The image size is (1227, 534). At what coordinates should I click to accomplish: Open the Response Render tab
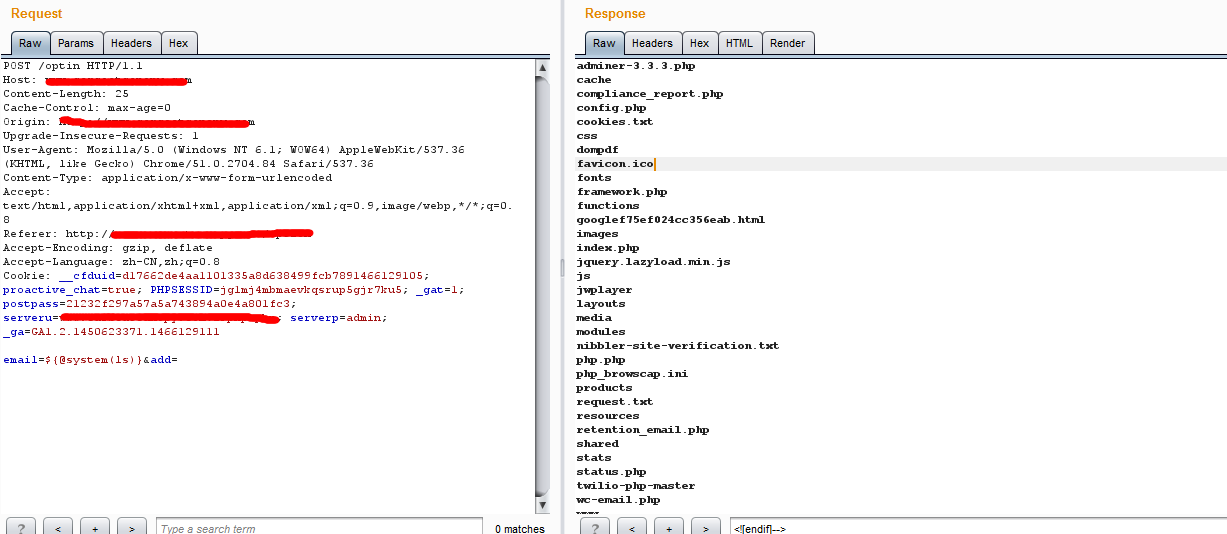point(788,43)
